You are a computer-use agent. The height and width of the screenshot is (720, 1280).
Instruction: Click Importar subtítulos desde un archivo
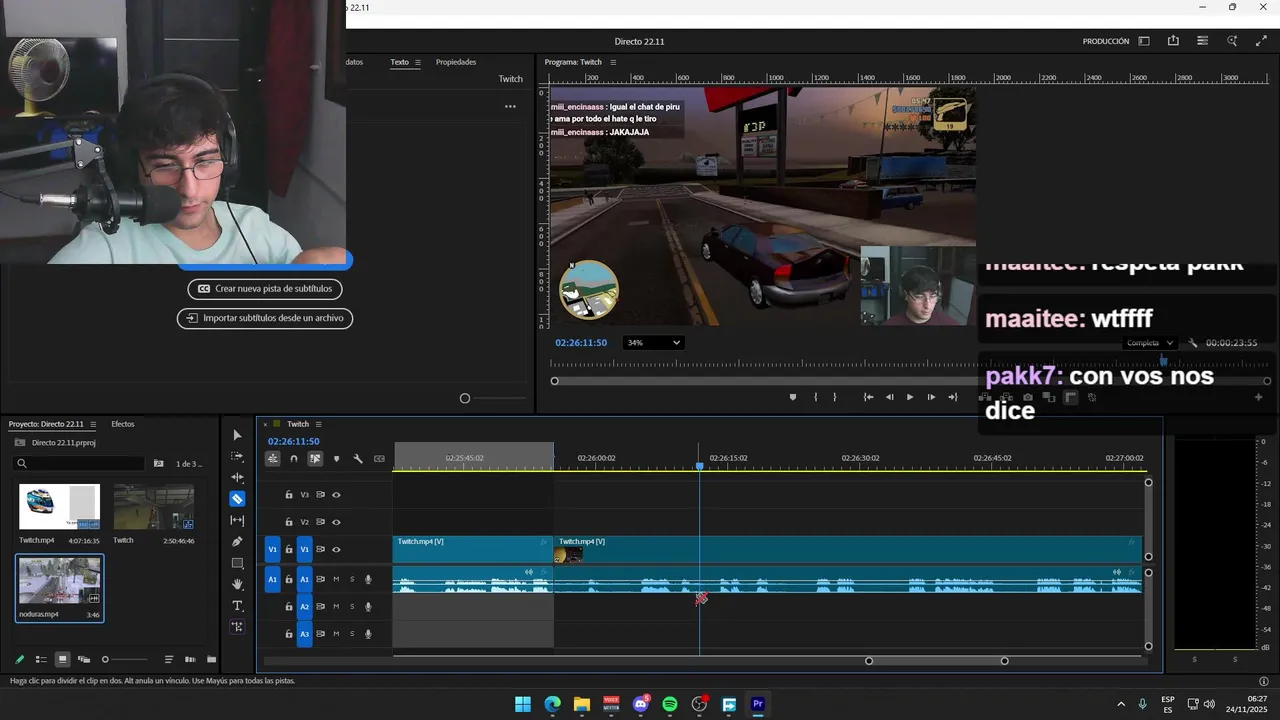click(265, 318)
